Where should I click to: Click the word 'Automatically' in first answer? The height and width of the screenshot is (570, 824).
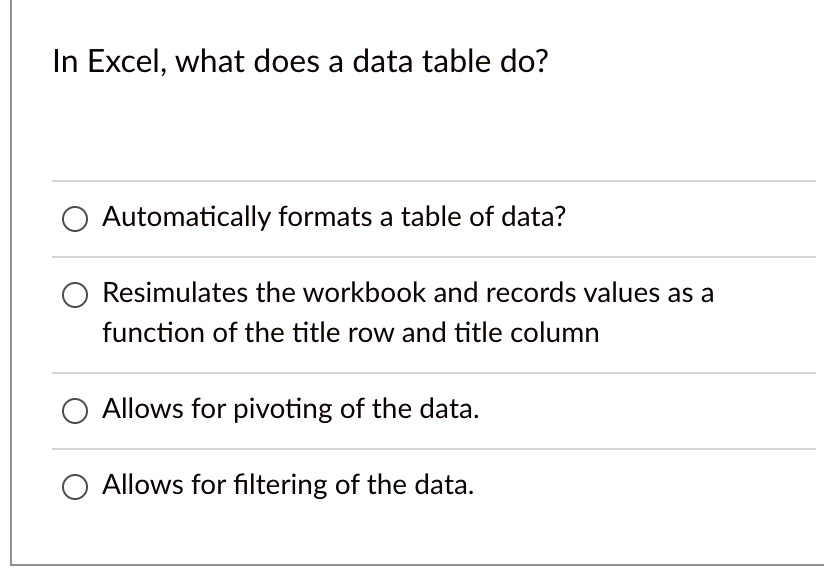click(x=186, y=217)
